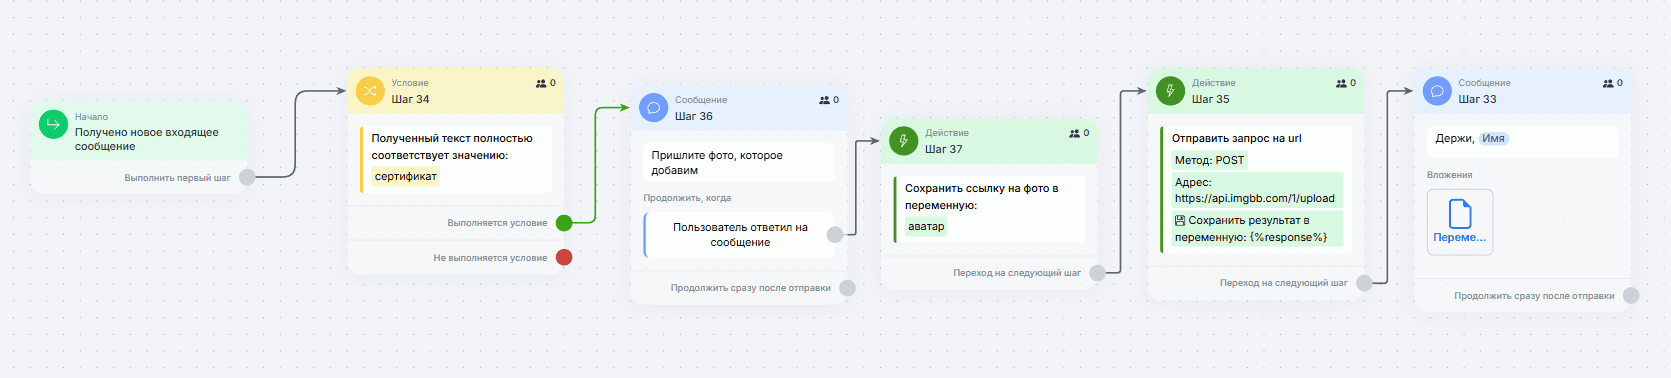Click the Шаг 33 Продолжить сразу после отправки connector
This screenshot has width=1671, height=378.
click(1631, 296)
